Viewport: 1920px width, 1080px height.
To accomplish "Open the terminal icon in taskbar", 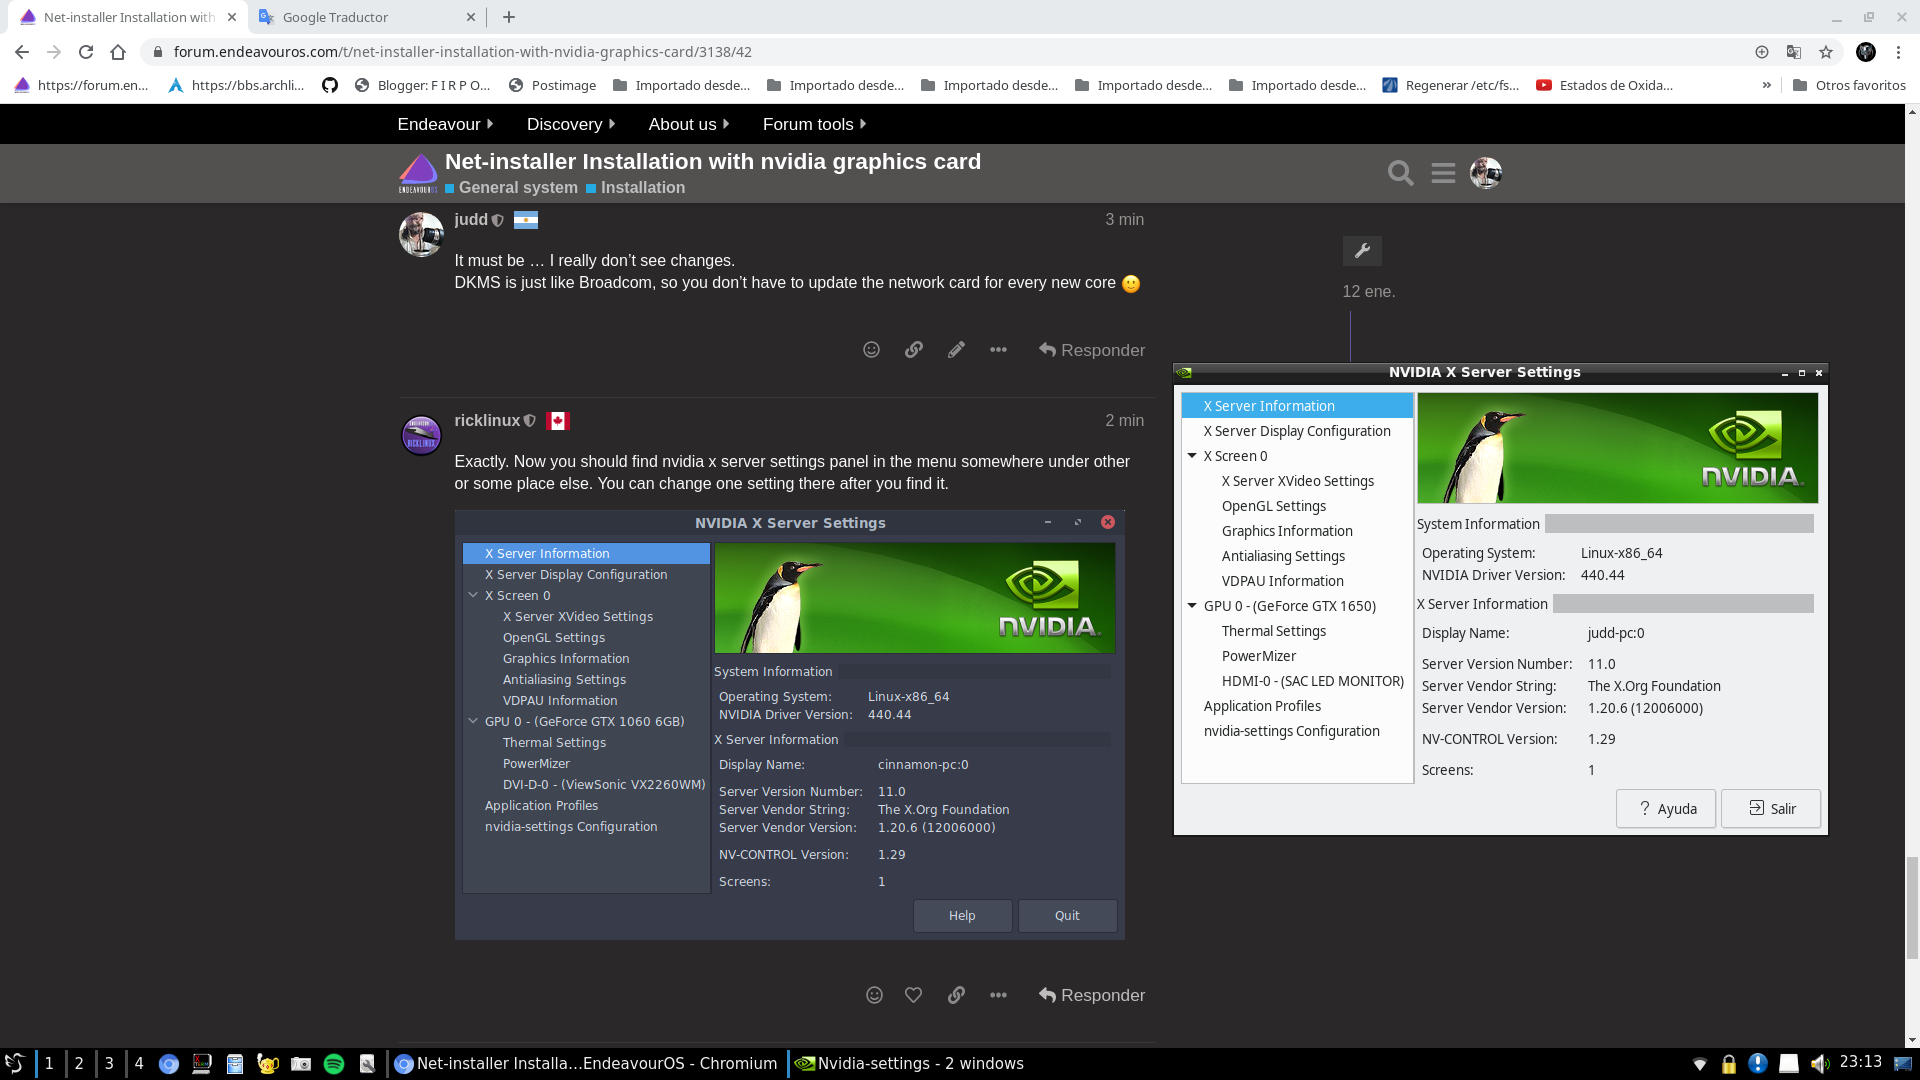I will coord(202,1064).
